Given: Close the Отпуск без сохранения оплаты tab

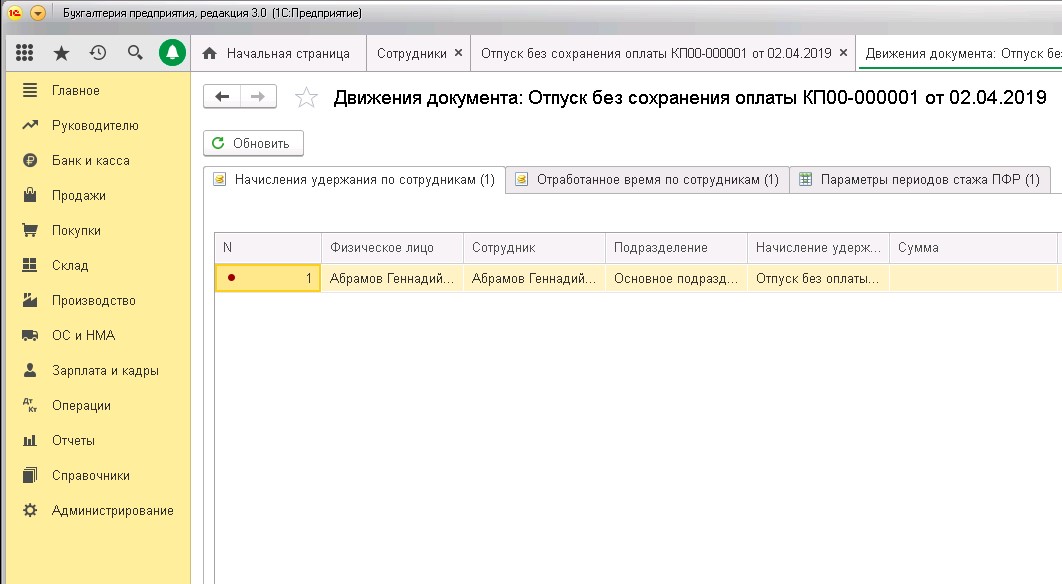Looking at the screenshot, I should 844,53.
